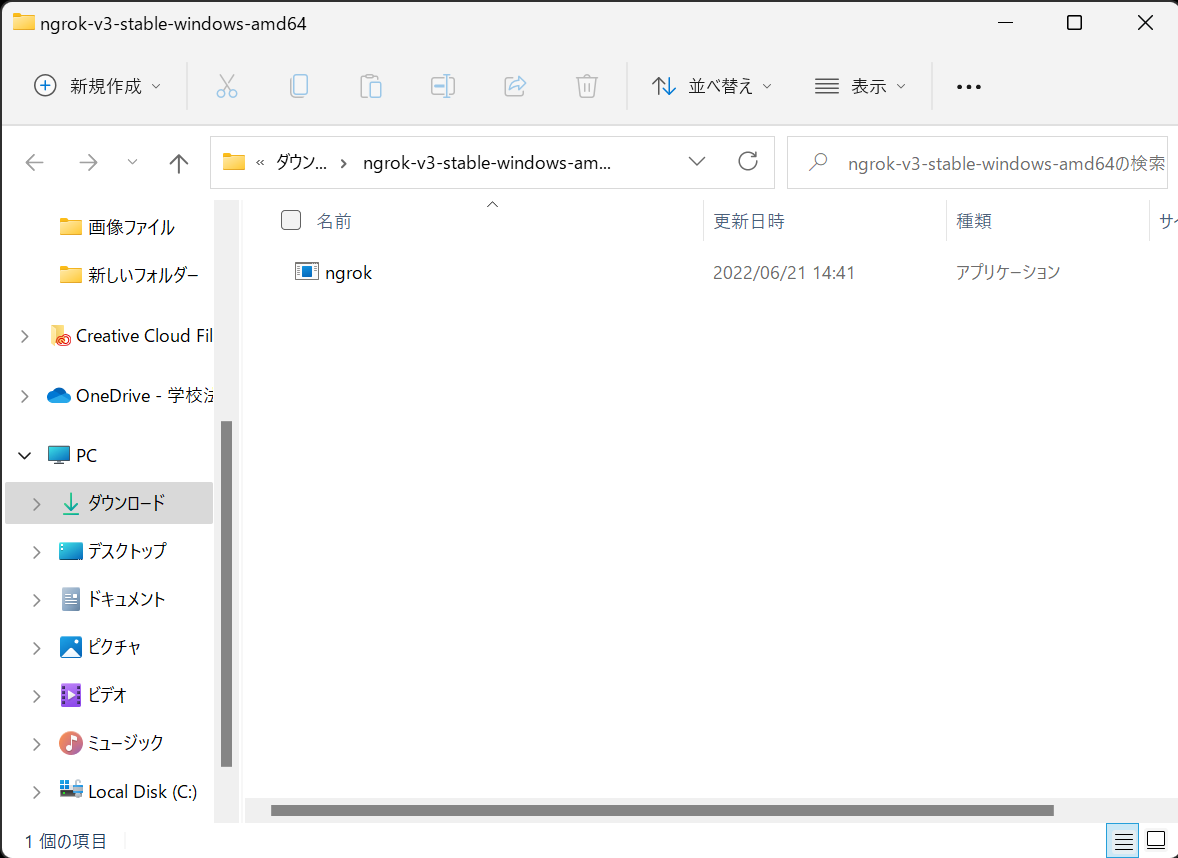This screenshot has height=858, width=1178.
Task: Switch to details view layout
Action: point(1124,840)
